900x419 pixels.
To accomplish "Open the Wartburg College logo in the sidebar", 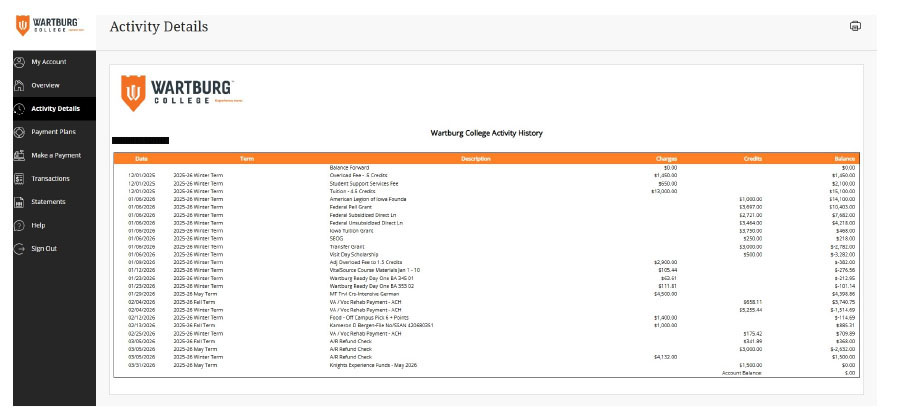I will point(50,25).
